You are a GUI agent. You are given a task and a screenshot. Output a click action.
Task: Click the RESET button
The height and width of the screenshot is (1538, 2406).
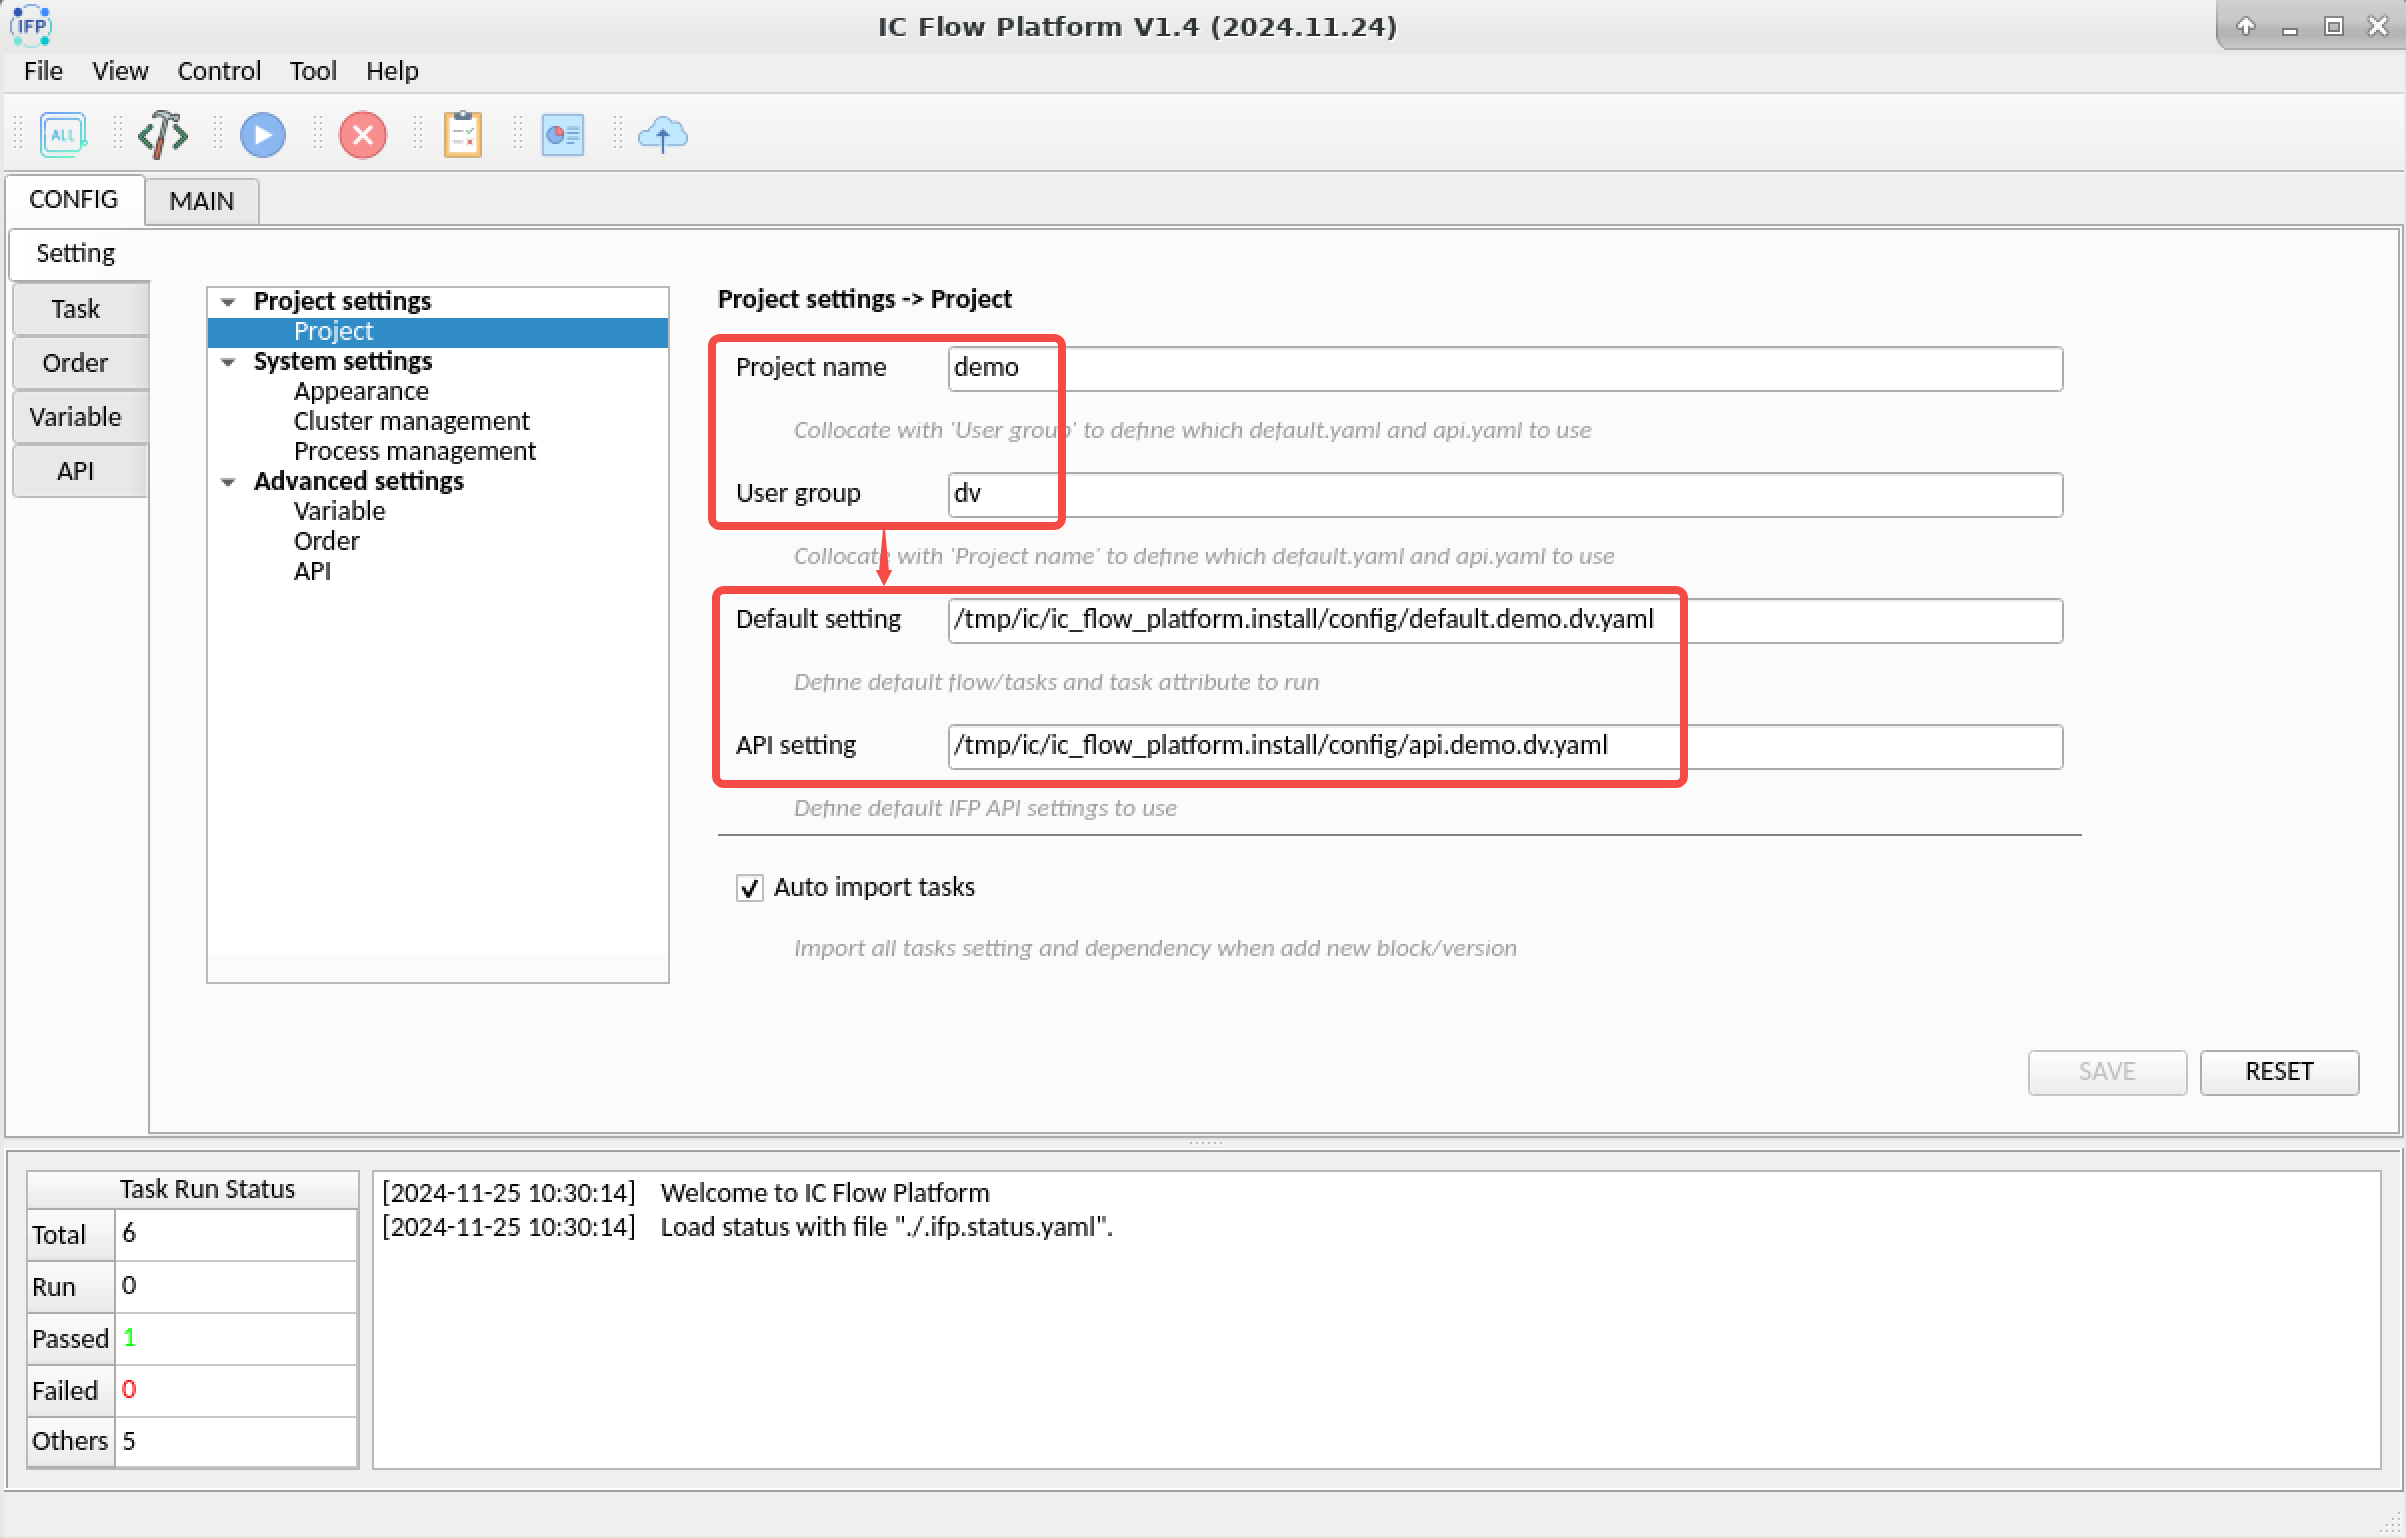(x=2279, y=1072)
